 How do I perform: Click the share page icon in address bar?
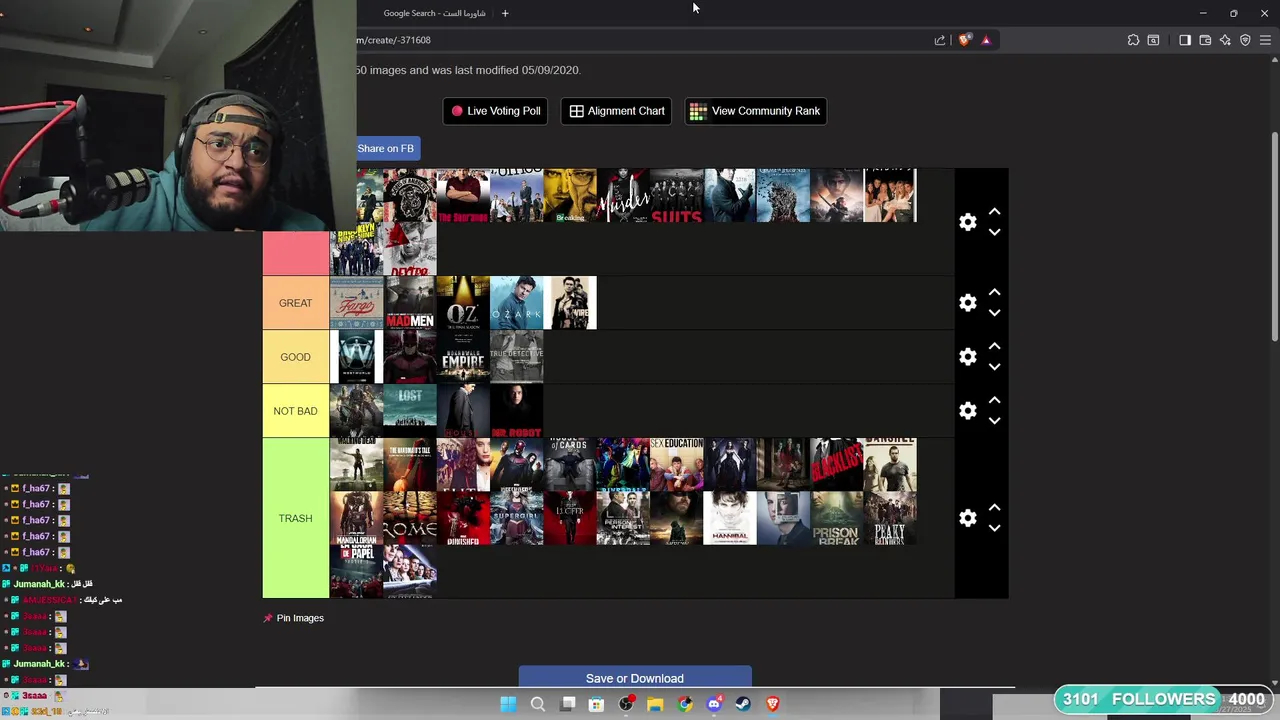click(940, 40)
